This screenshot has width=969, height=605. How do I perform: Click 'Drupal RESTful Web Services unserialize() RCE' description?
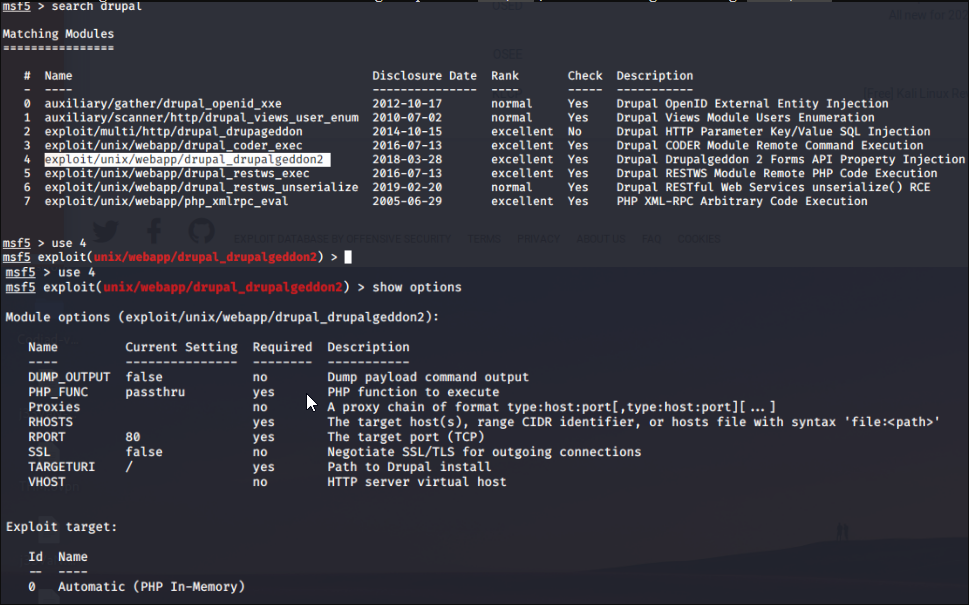pos(773,187)
